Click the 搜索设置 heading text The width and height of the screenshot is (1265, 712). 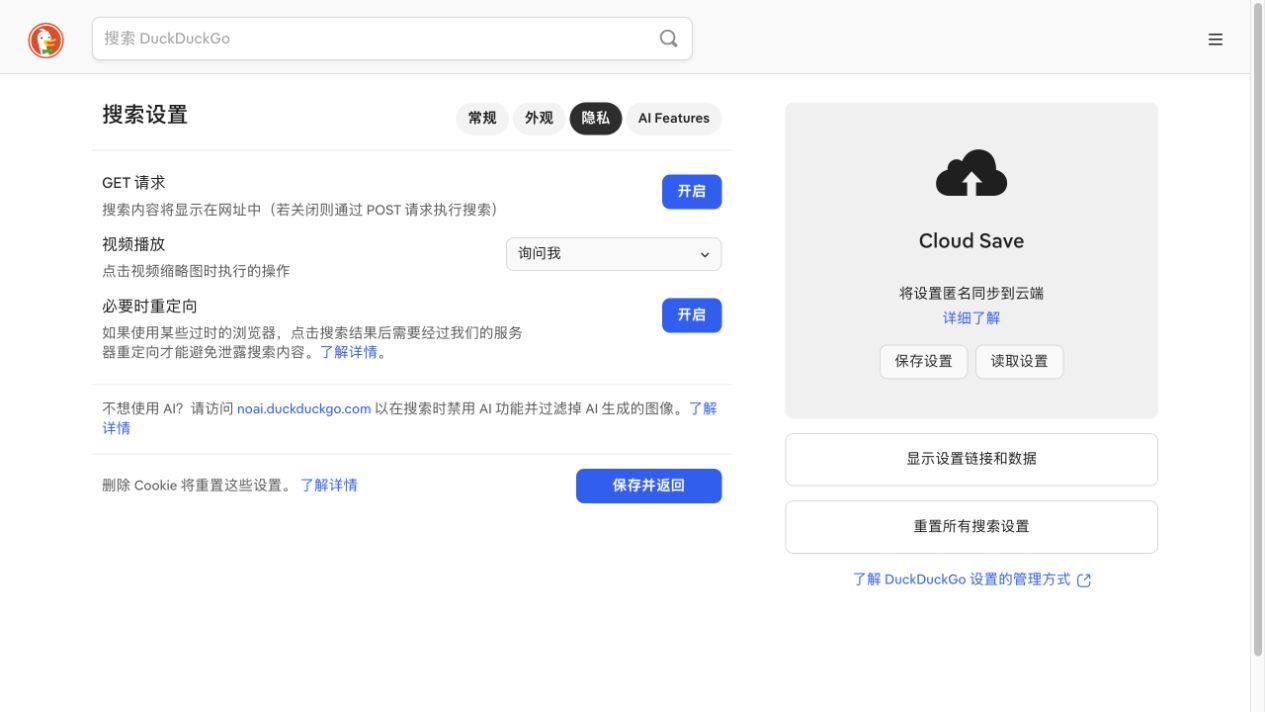pos(145,115)
